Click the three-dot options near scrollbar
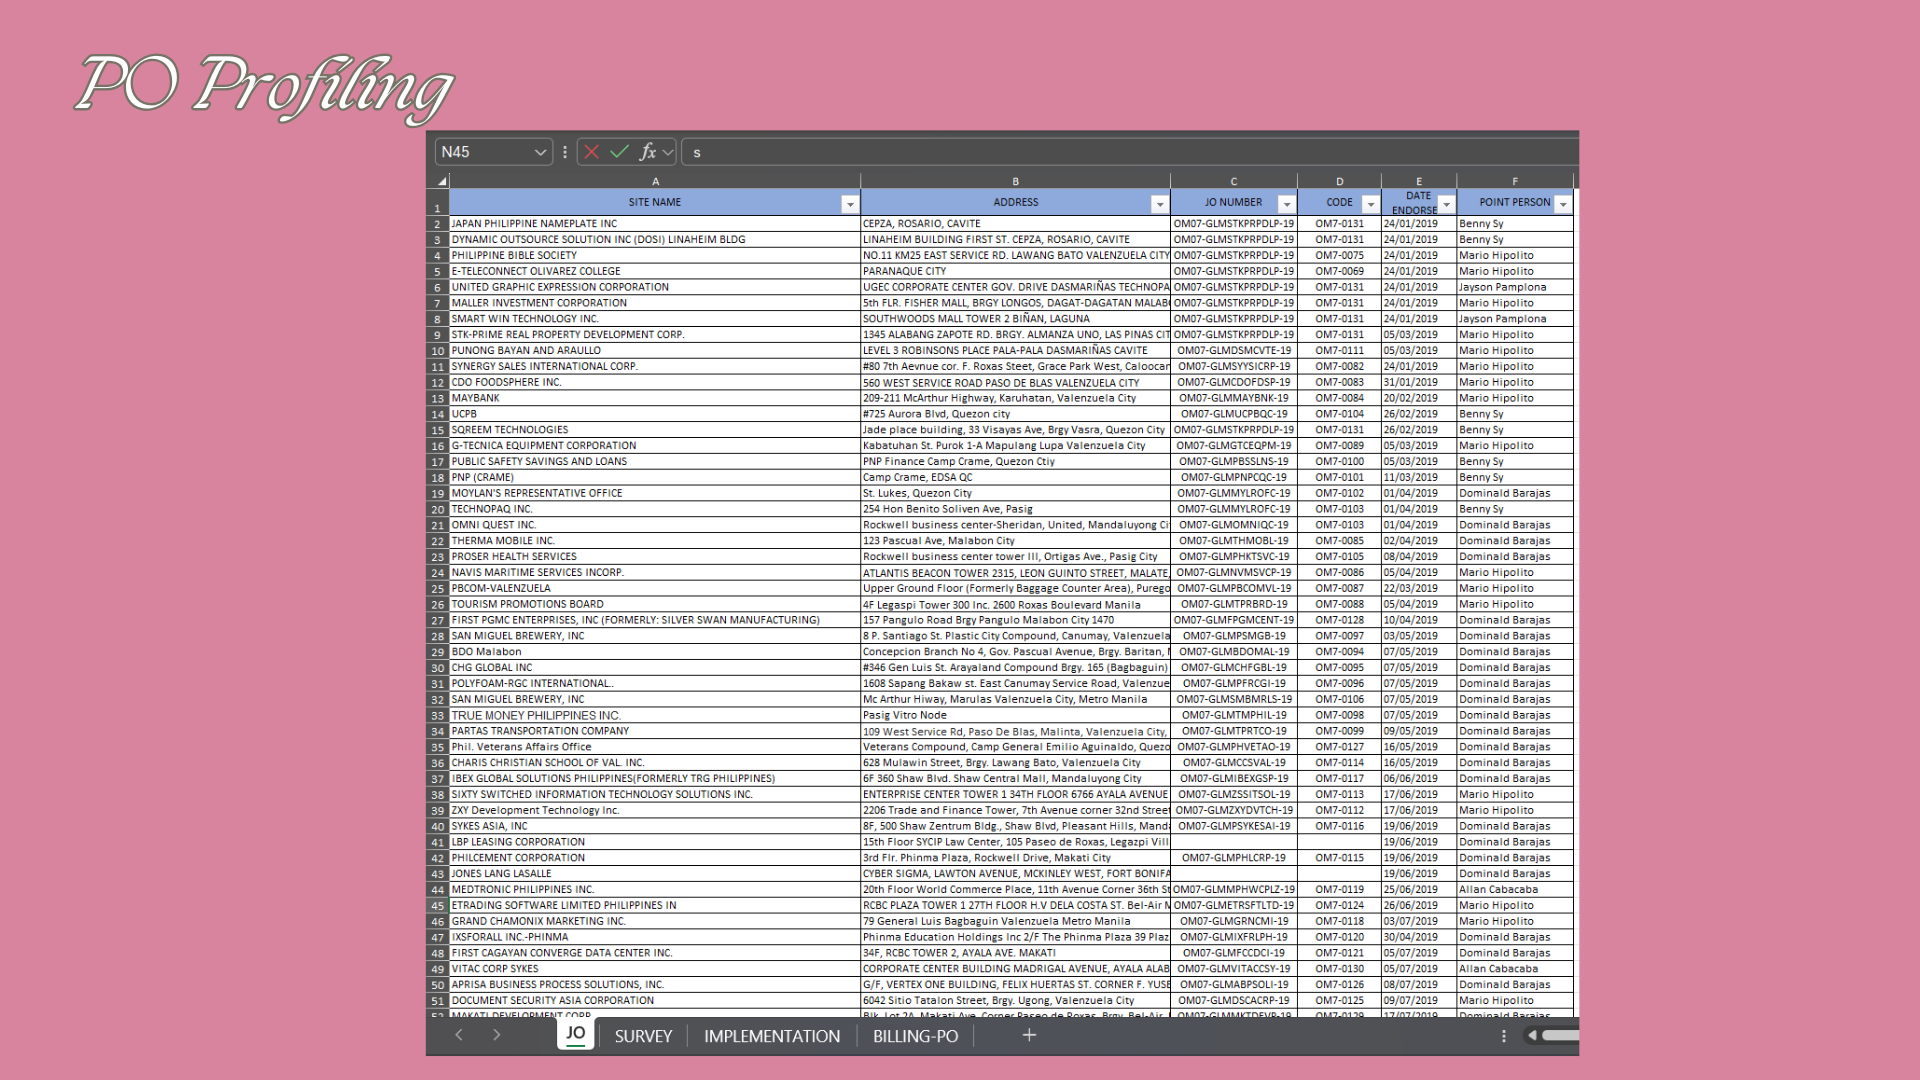Screen dimensions: 1920x1080 [x=1503, y=1036]
